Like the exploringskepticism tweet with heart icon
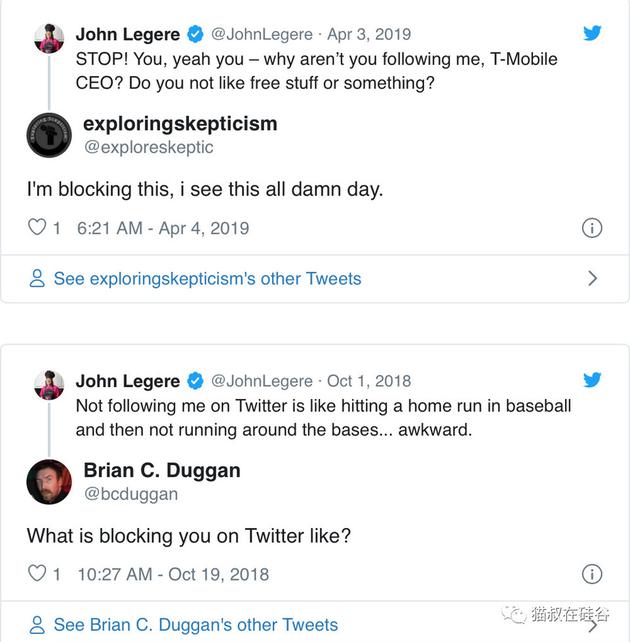 [x=37, y=228]
